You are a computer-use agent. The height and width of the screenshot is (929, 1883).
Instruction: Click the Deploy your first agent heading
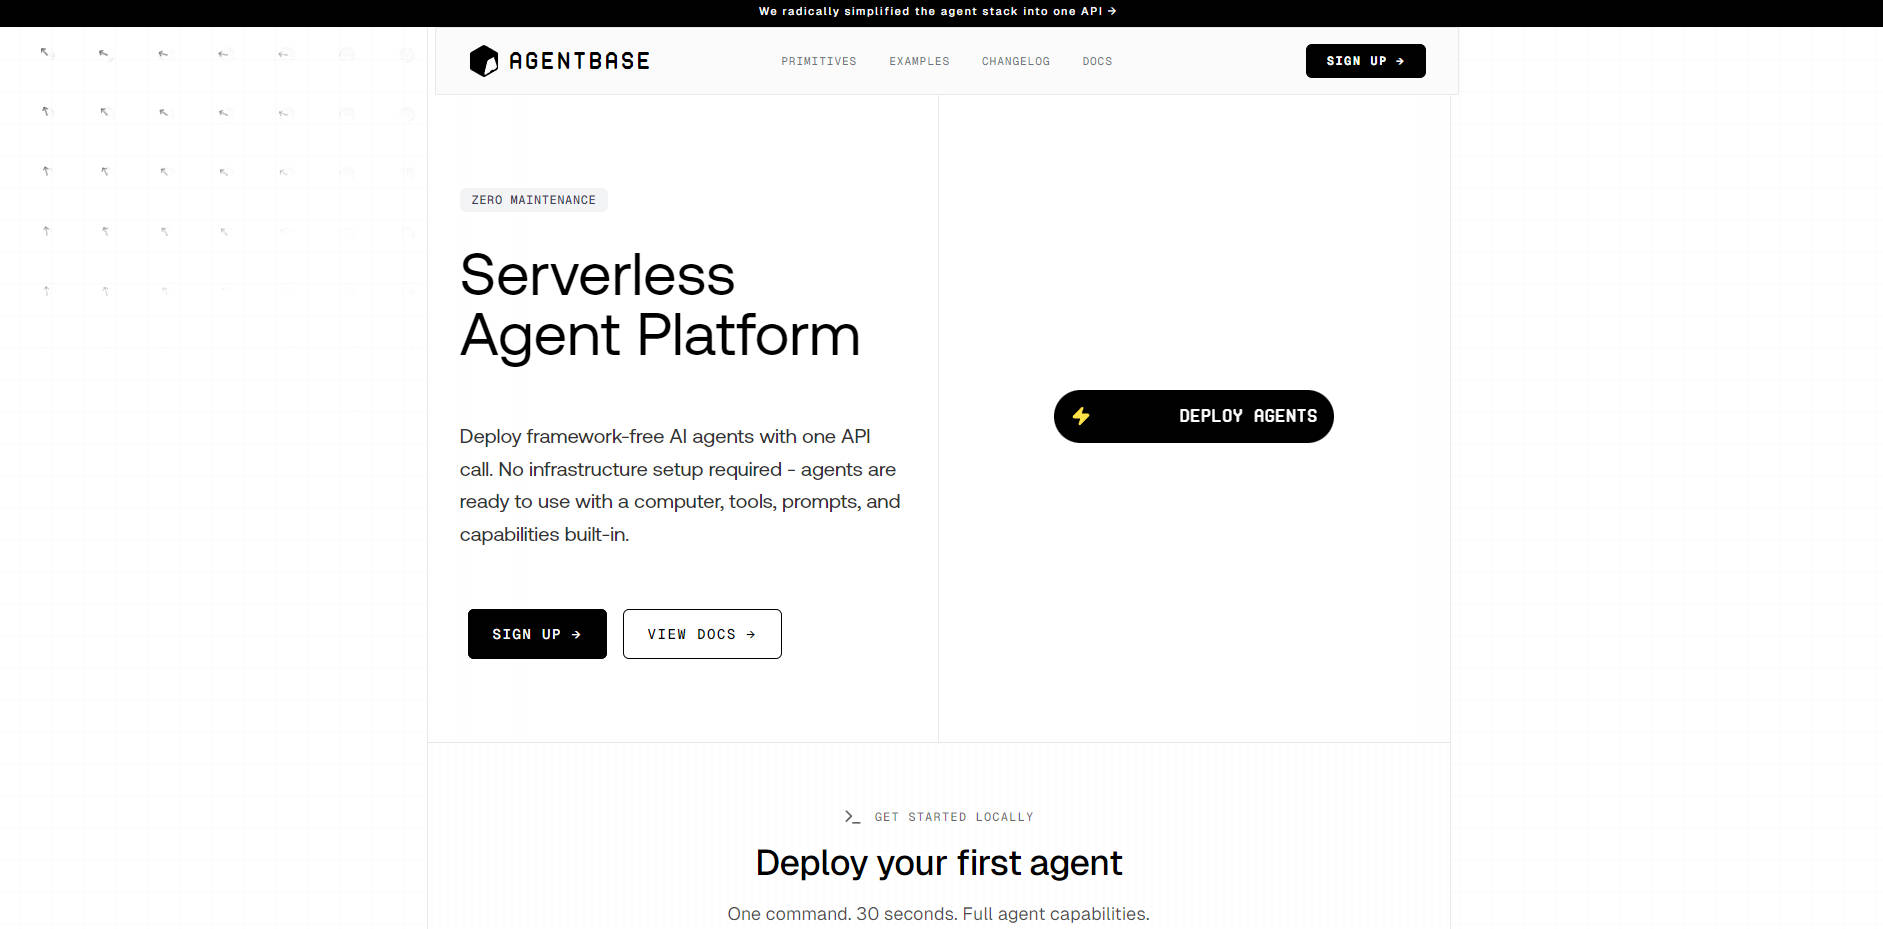click(938, 862)
